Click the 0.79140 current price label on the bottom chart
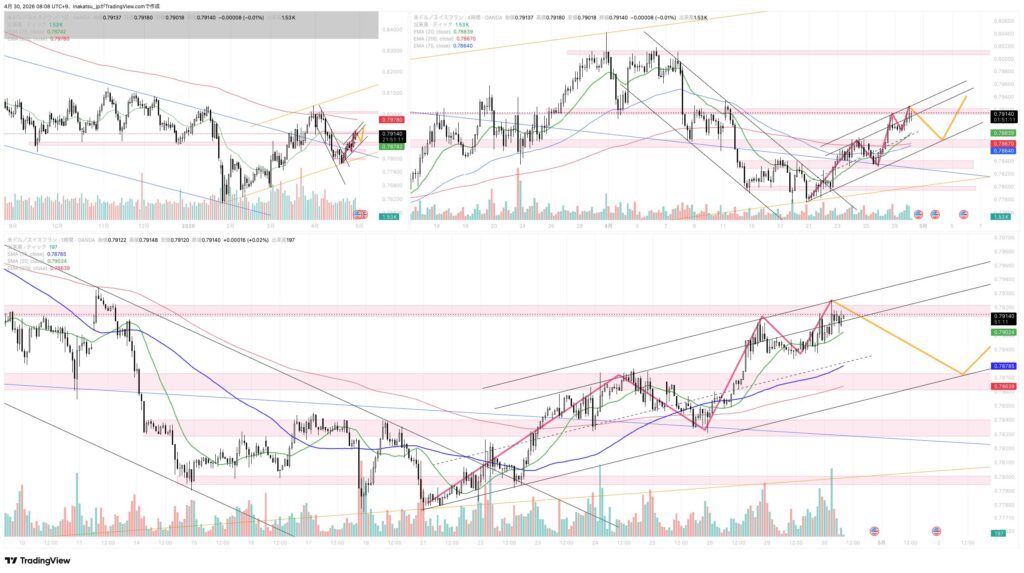Viewport: 1024px width, 573px height. tap(1004, 316)
